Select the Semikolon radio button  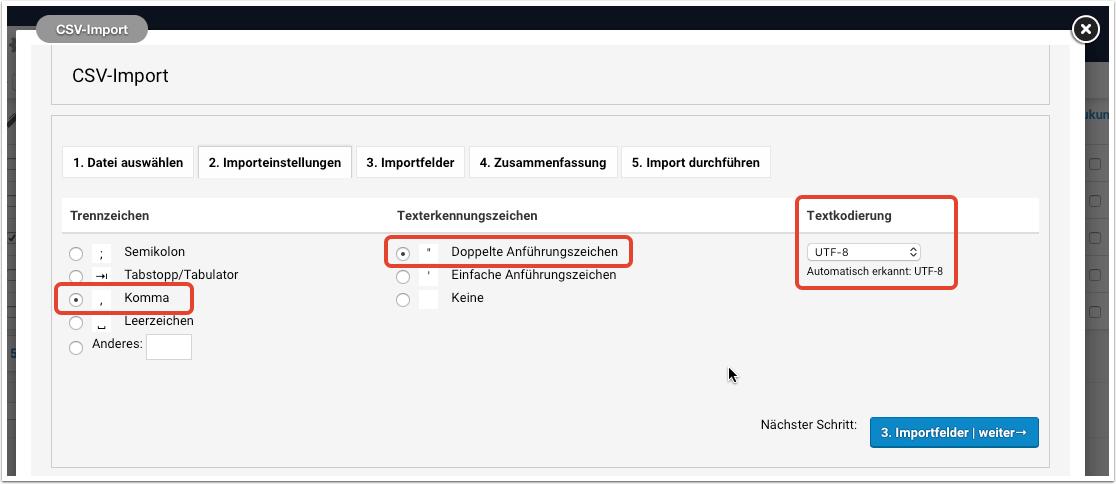pos(76,253)
